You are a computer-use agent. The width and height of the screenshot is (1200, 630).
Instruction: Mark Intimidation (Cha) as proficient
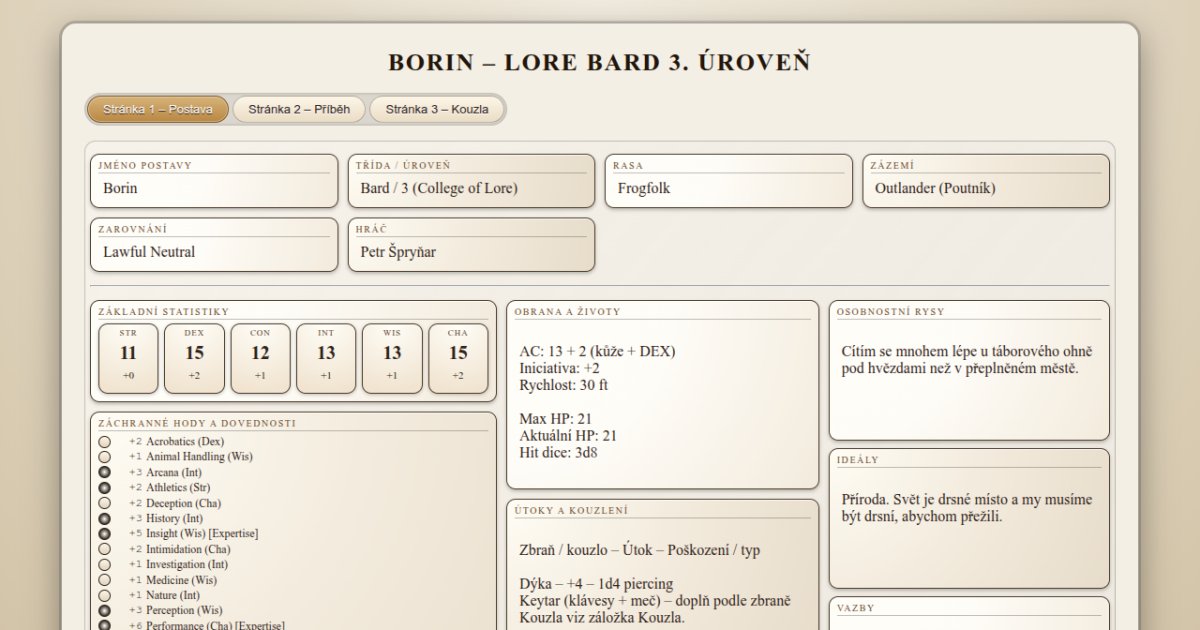pyautogui.click(x=104, y=549)
